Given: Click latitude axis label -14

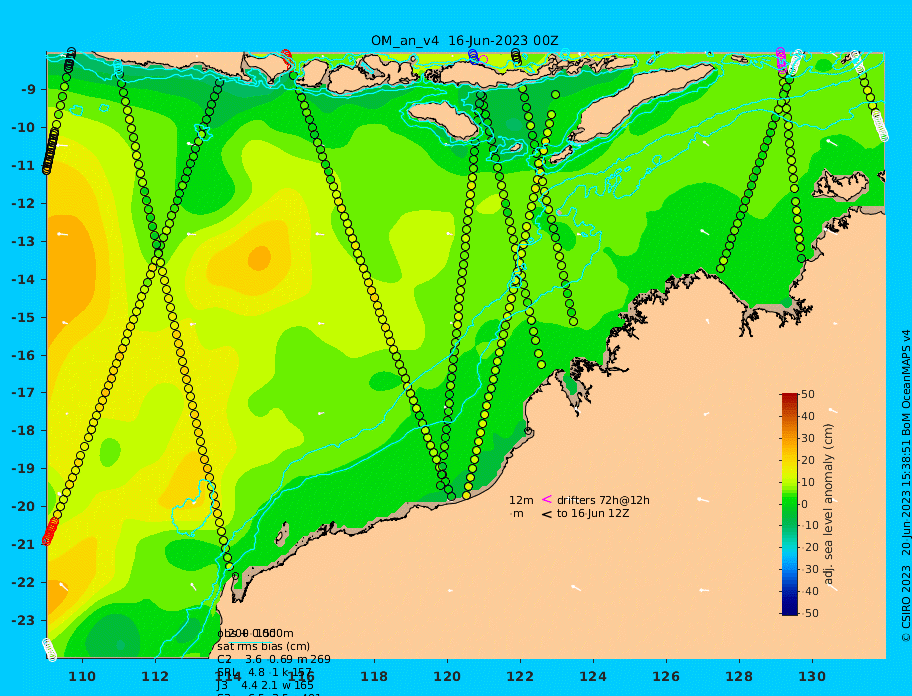Looking at the screenshot, I should tap(23, 280).
